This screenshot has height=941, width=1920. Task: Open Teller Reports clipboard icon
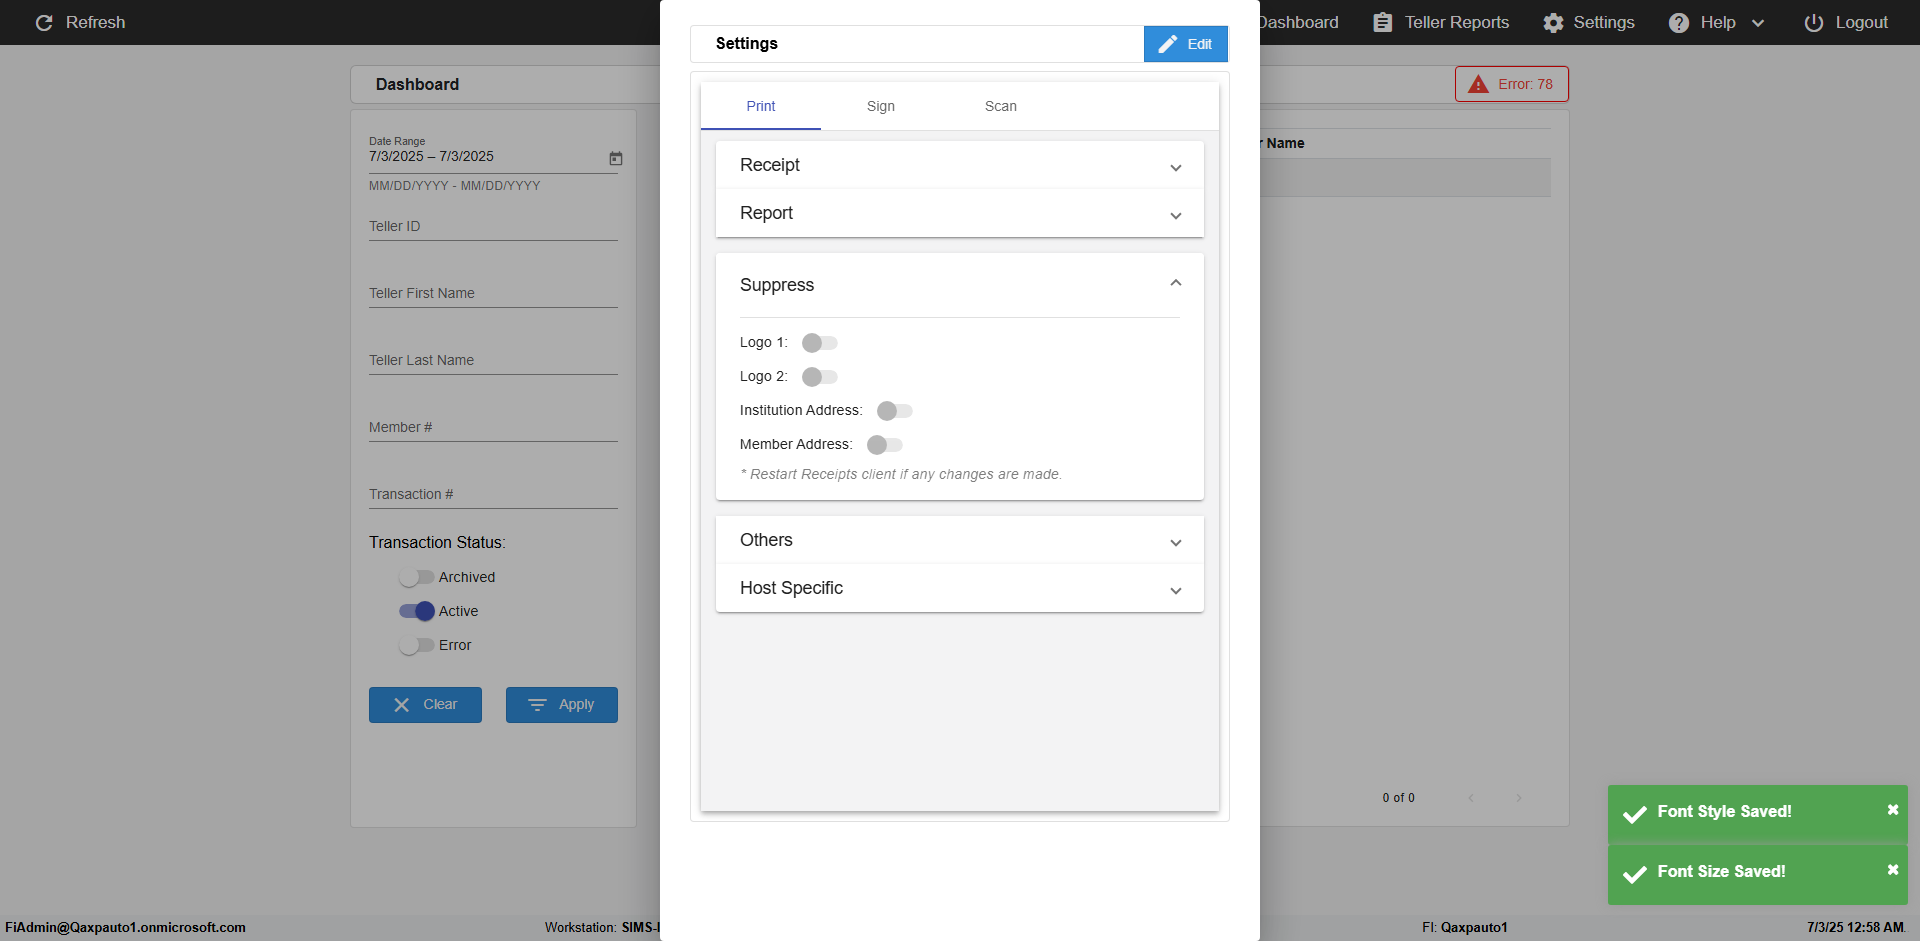1382,22
